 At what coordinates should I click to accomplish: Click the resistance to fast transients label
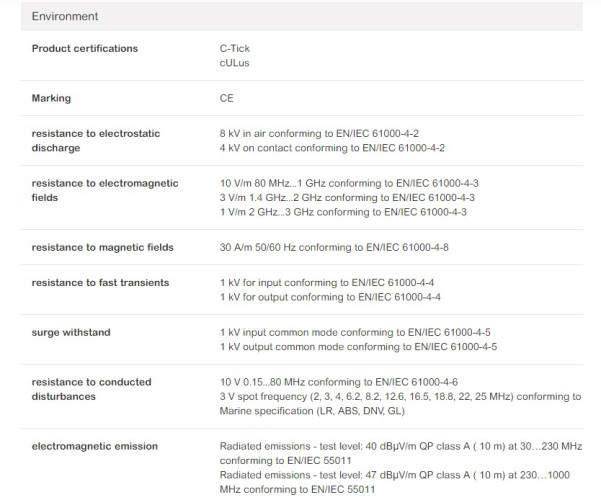pyautogui.click(x=100, y=282)
